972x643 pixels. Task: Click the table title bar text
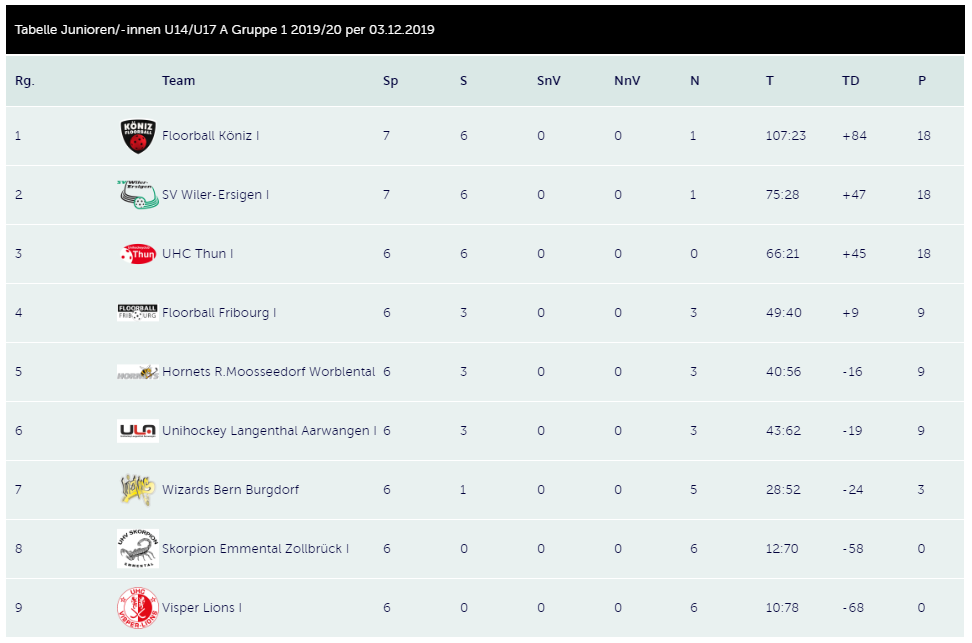tap(224, 30)
